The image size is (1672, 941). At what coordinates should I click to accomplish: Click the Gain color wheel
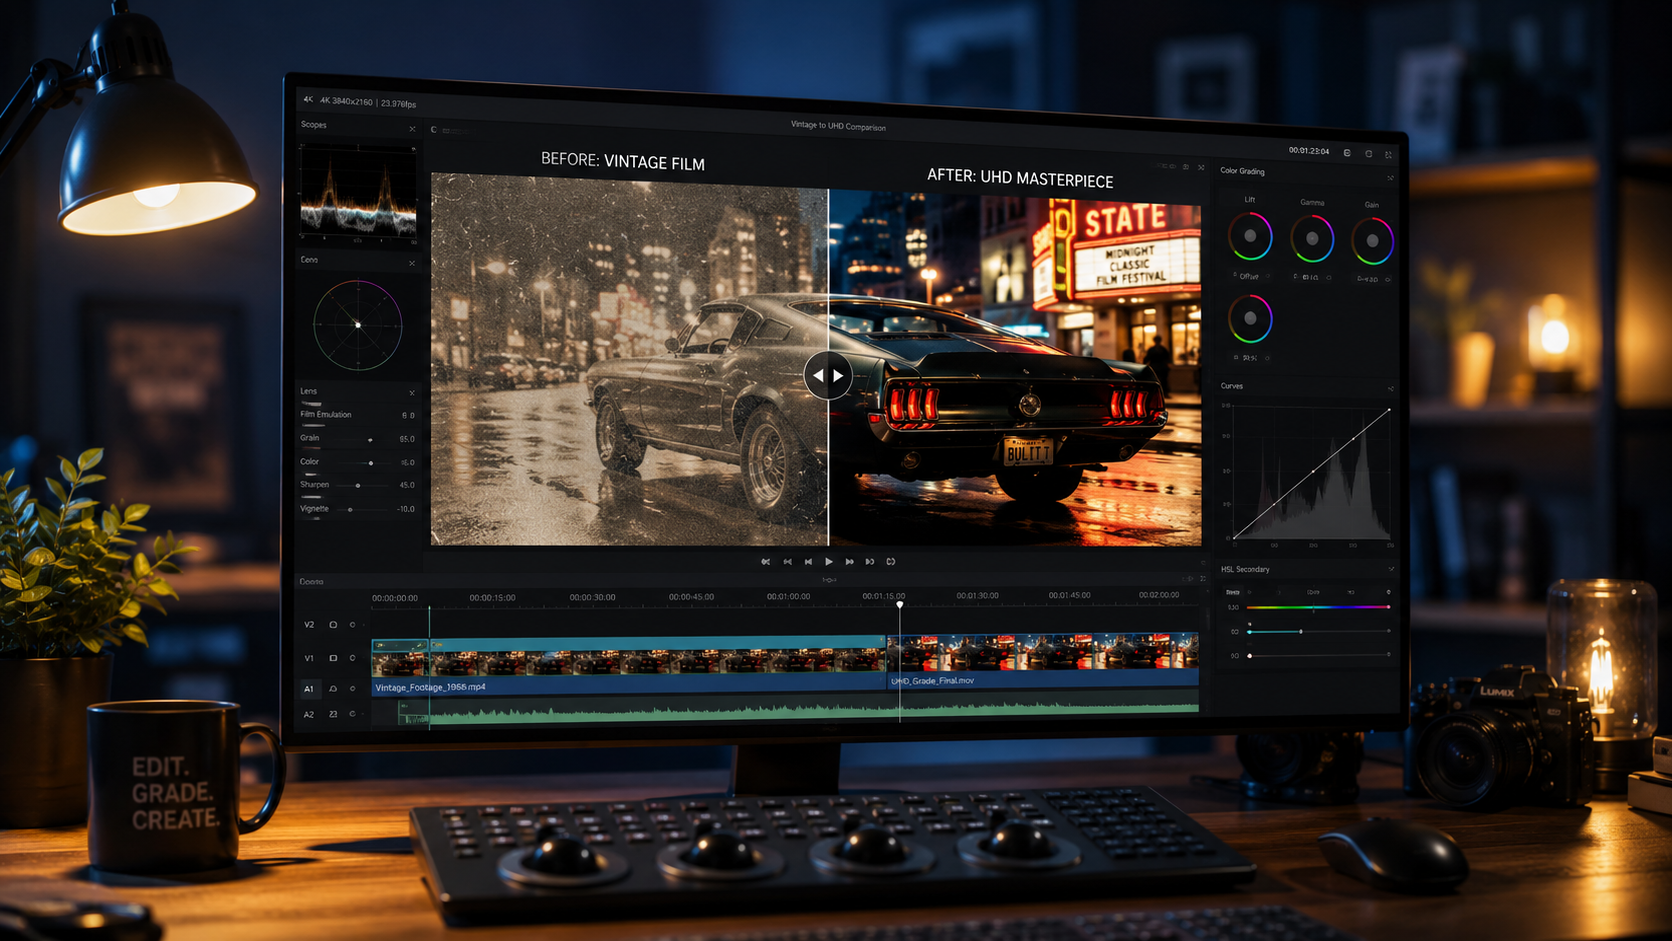tap(1373, 241)
